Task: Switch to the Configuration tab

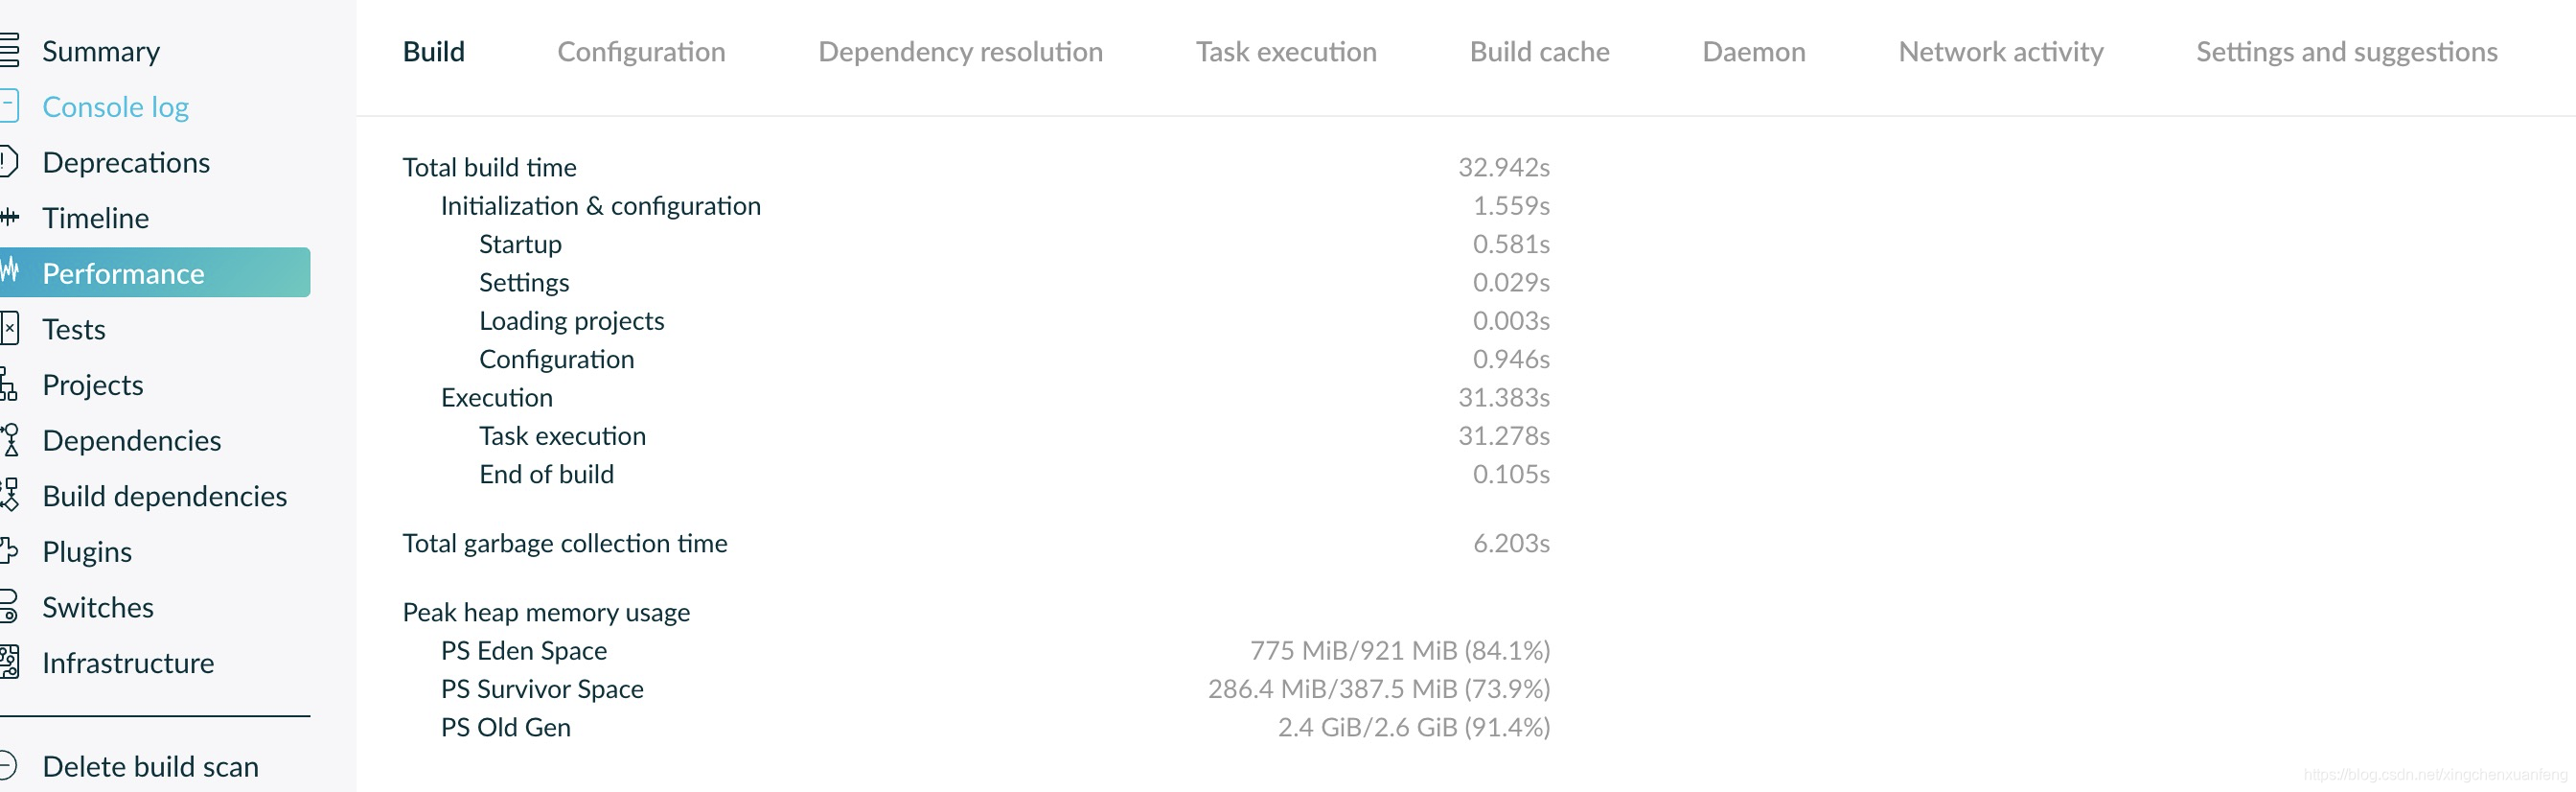Action: point(641,52)
